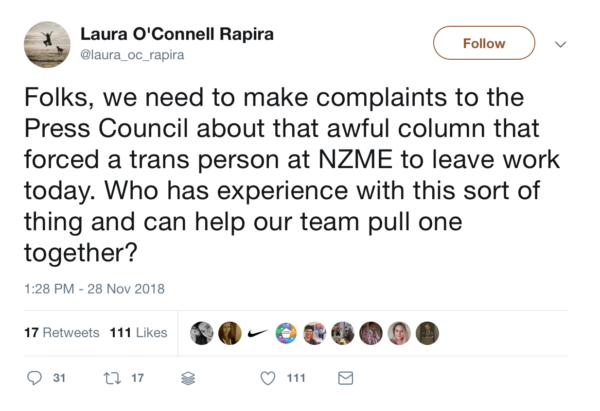The image size is (600, 411).
Task: Open Laura O'Connell Rapira's profile picture
Action: (x=46, y=45)
